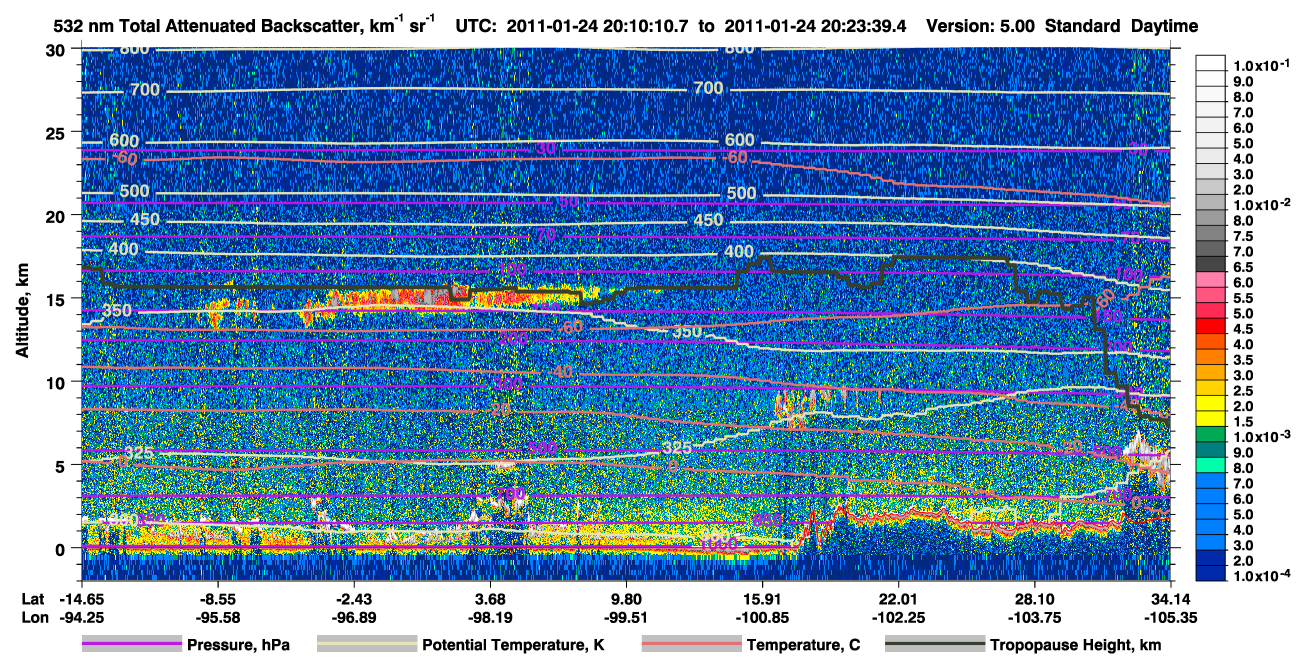The height and width of the screenshot is (667, 1300).
Task: Click the darkest blue swatch at colorbar bottom
Action: (x=1211, y=572)
